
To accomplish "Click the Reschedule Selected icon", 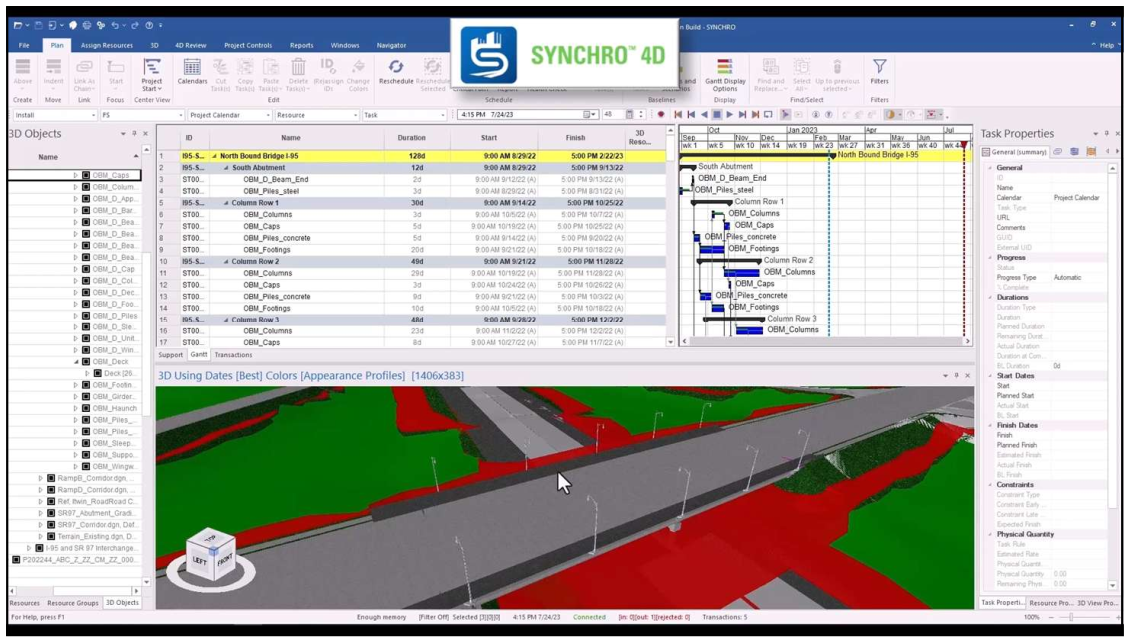I will click(x=432, y=67).
